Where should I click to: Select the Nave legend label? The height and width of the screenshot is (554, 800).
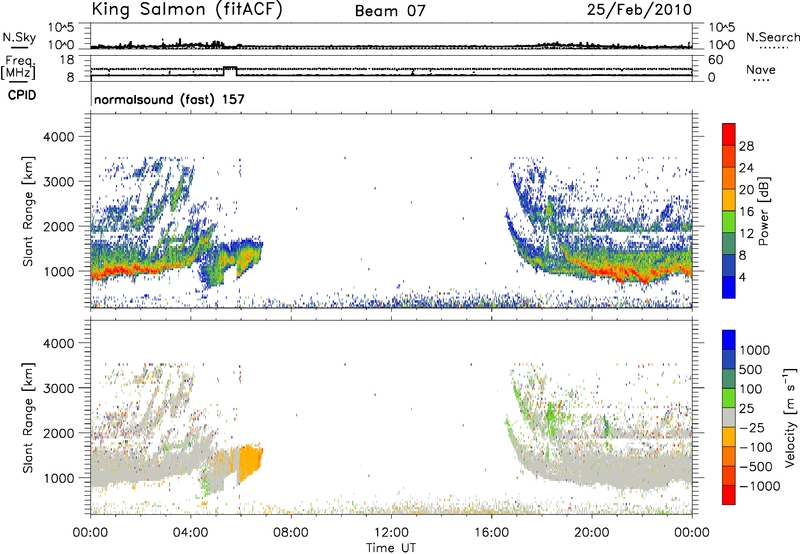[x=761, y=69]
